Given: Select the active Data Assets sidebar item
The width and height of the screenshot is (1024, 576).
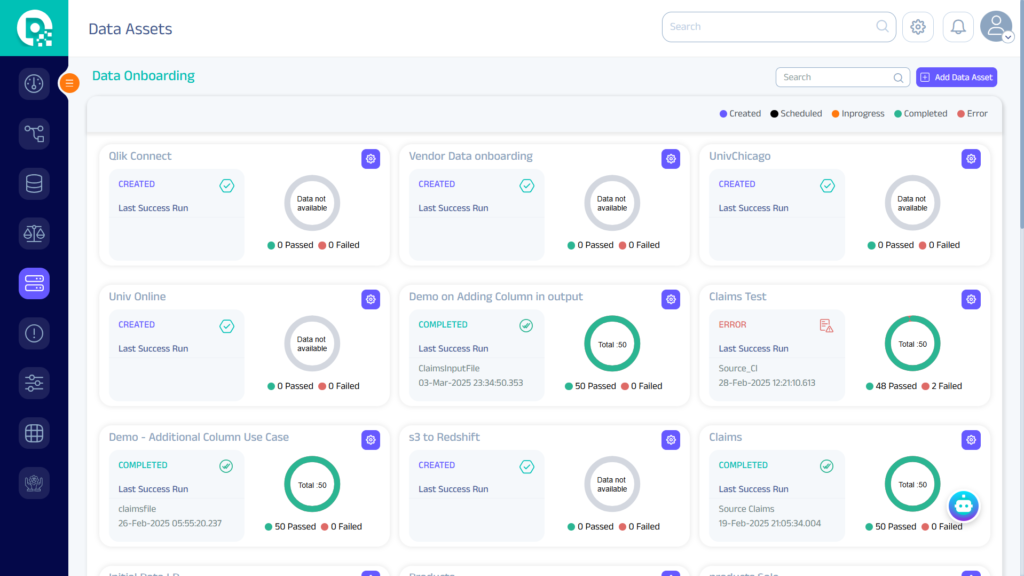Looking at the screenshot, I should pyautogui.click(x=34, y=284).
